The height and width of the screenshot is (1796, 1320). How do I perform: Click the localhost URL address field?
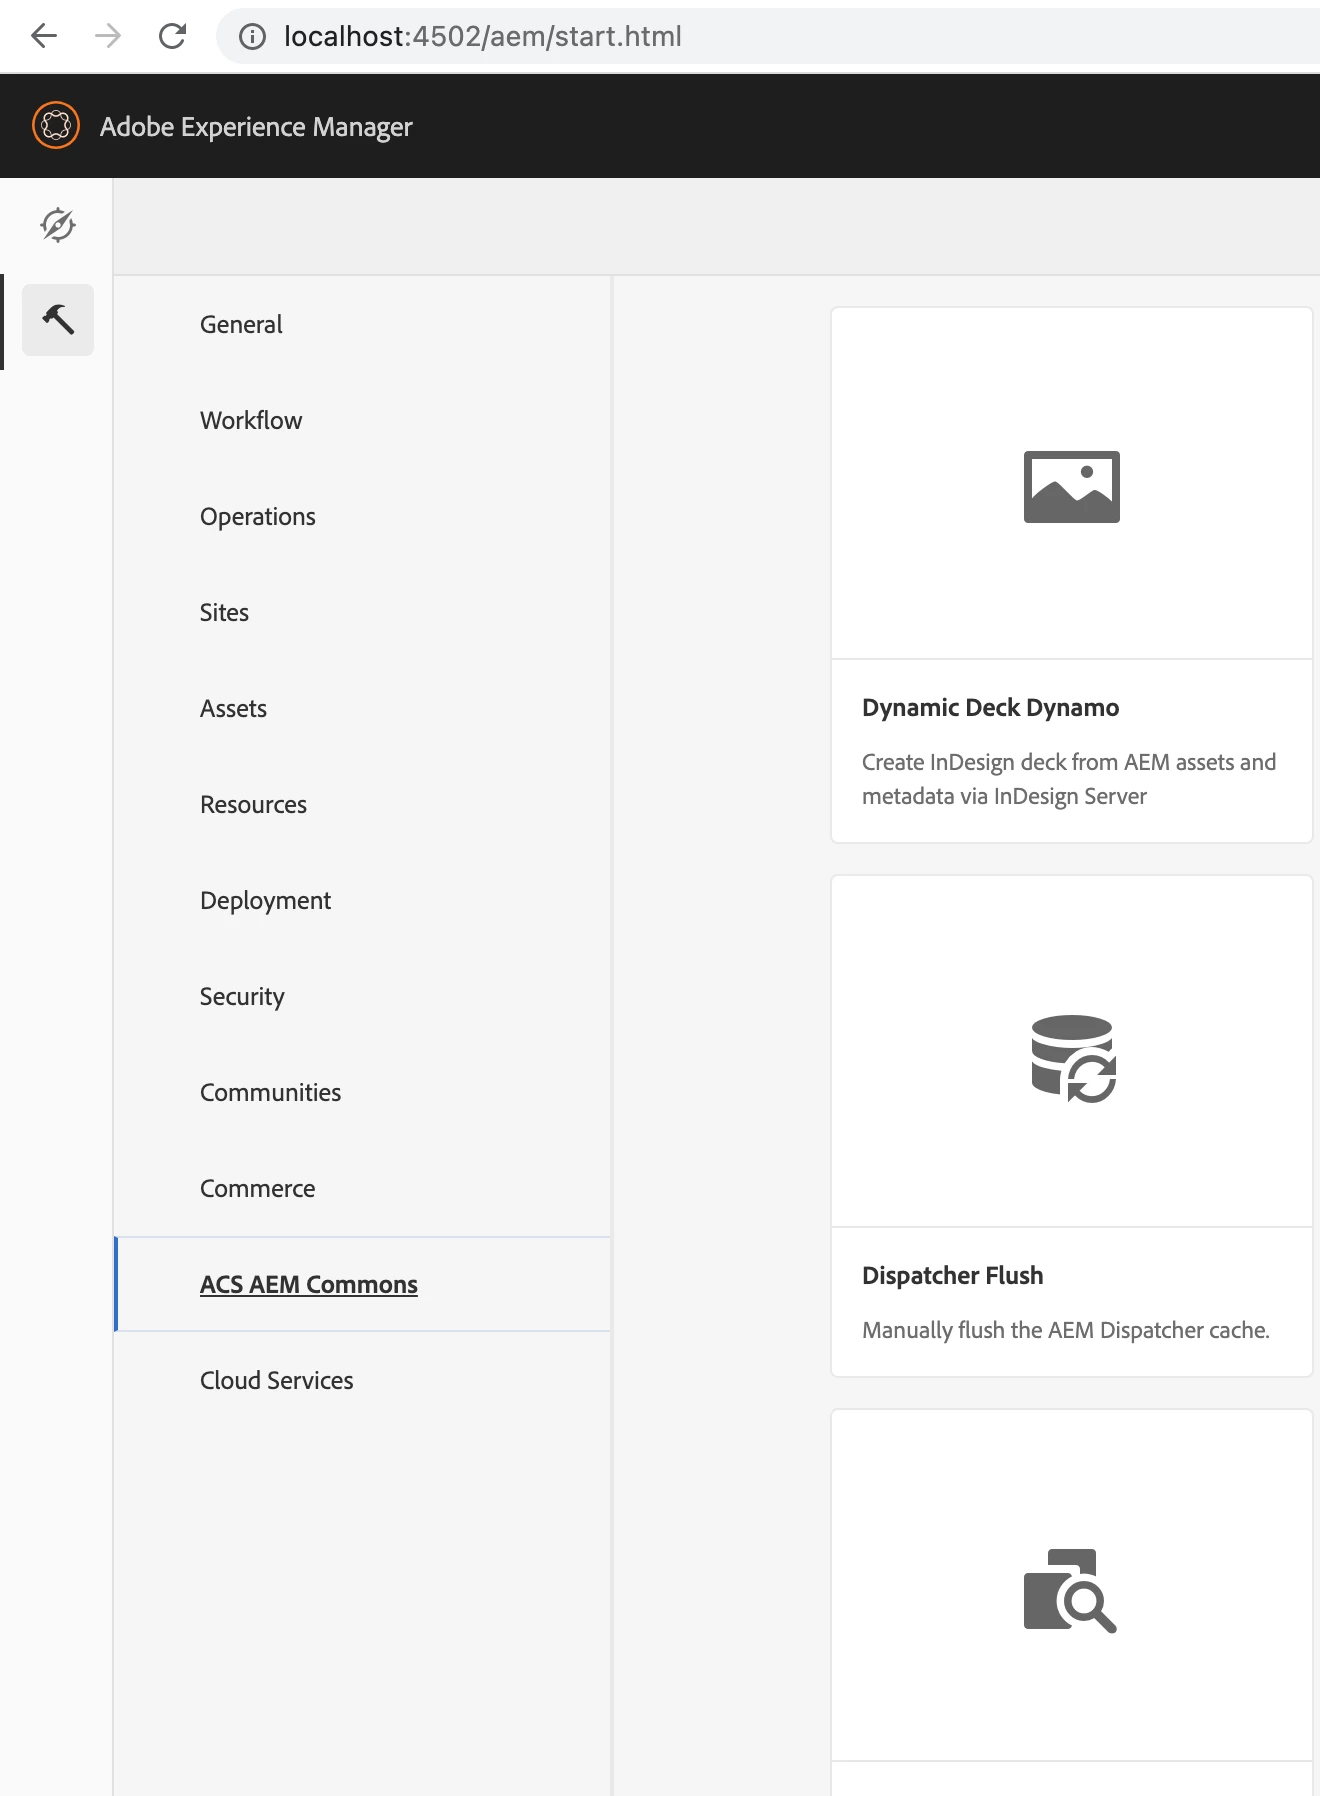[768, 36]
